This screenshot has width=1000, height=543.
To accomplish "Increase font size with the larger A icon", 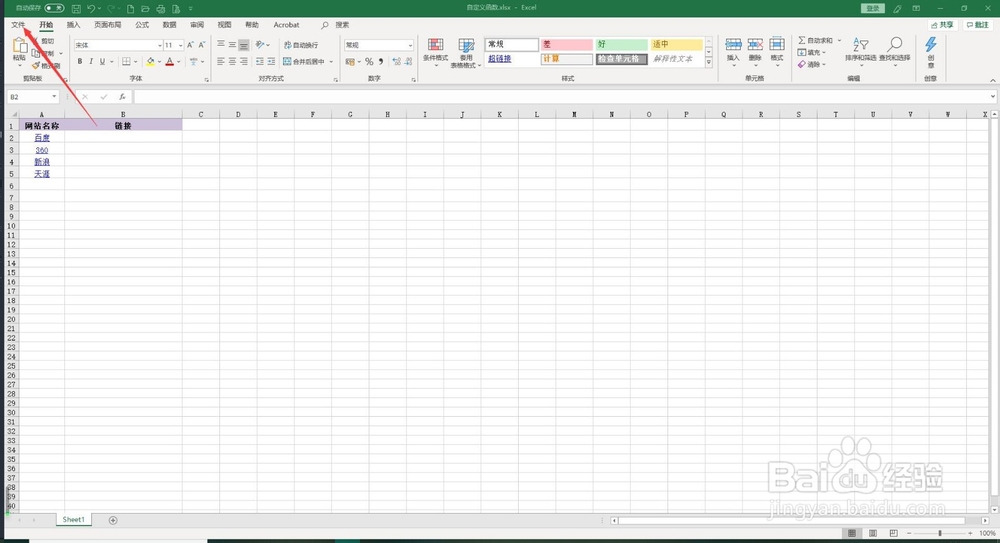I will point(190,45).
